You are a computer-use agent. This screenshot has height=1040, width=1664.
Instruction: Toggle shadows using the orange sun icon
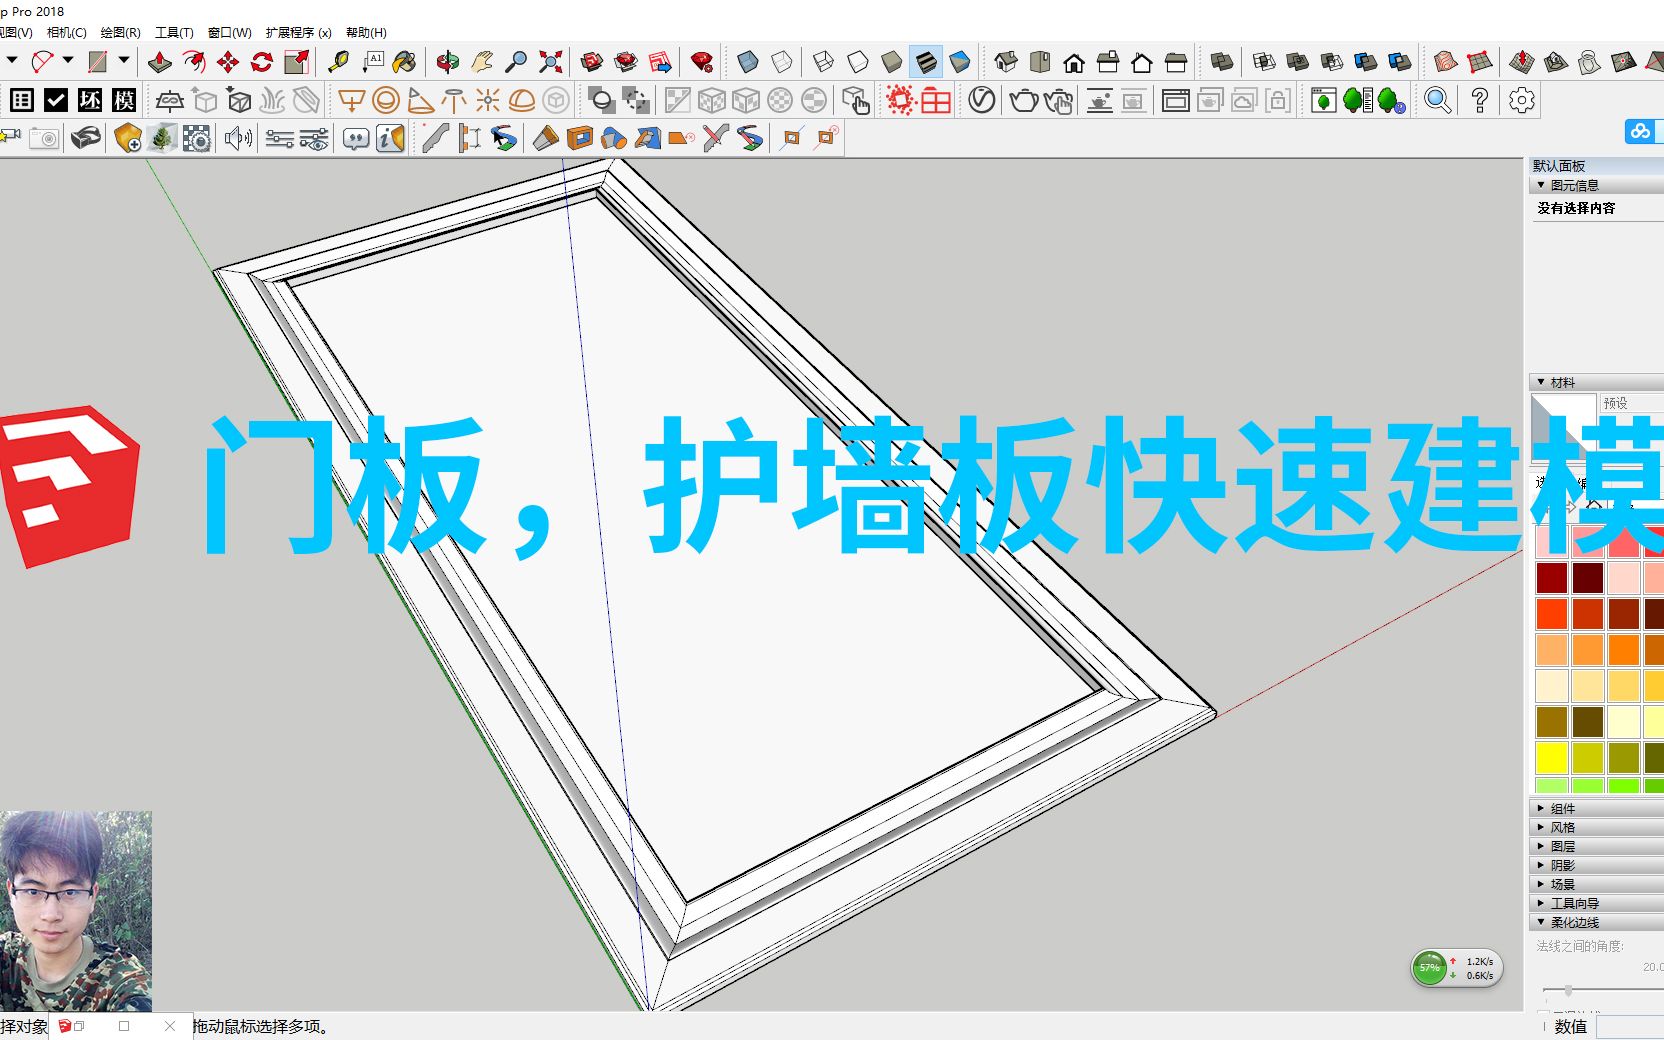(x=899, y=100)
